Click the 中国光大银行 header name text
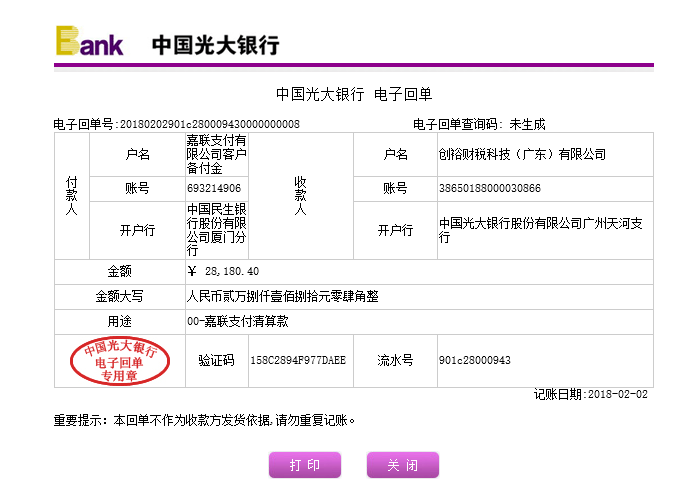The width and height of the screenshot is (691, 490). tap(215, 45)
